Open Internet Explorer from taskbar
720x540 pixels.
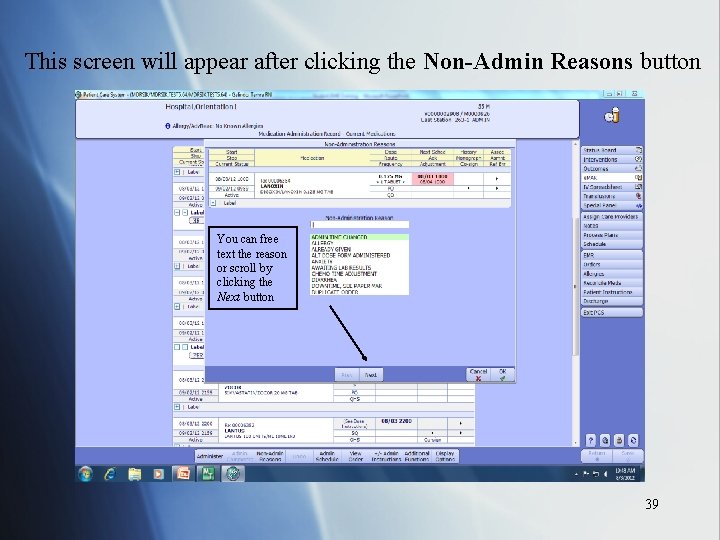coord(110,473)
